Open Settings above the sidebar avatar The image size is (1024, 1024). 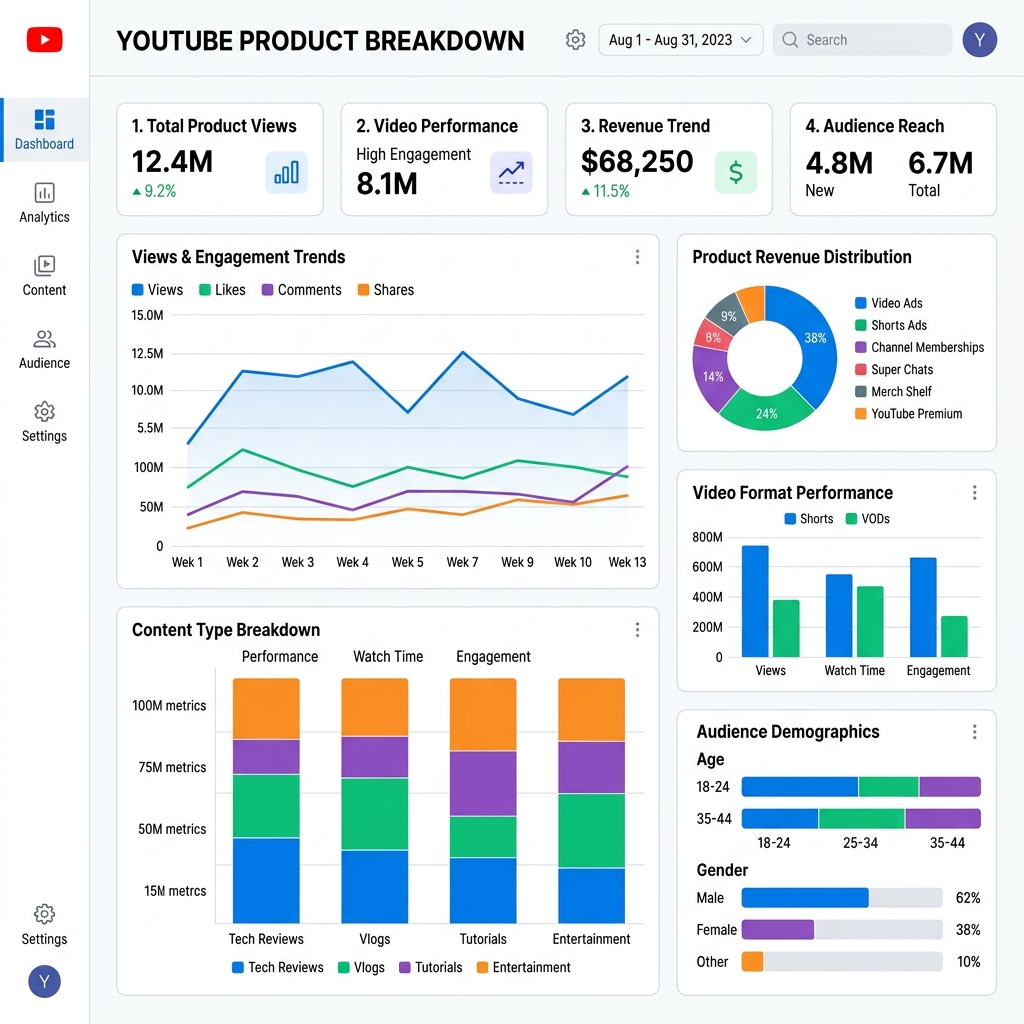click(44, 925)
